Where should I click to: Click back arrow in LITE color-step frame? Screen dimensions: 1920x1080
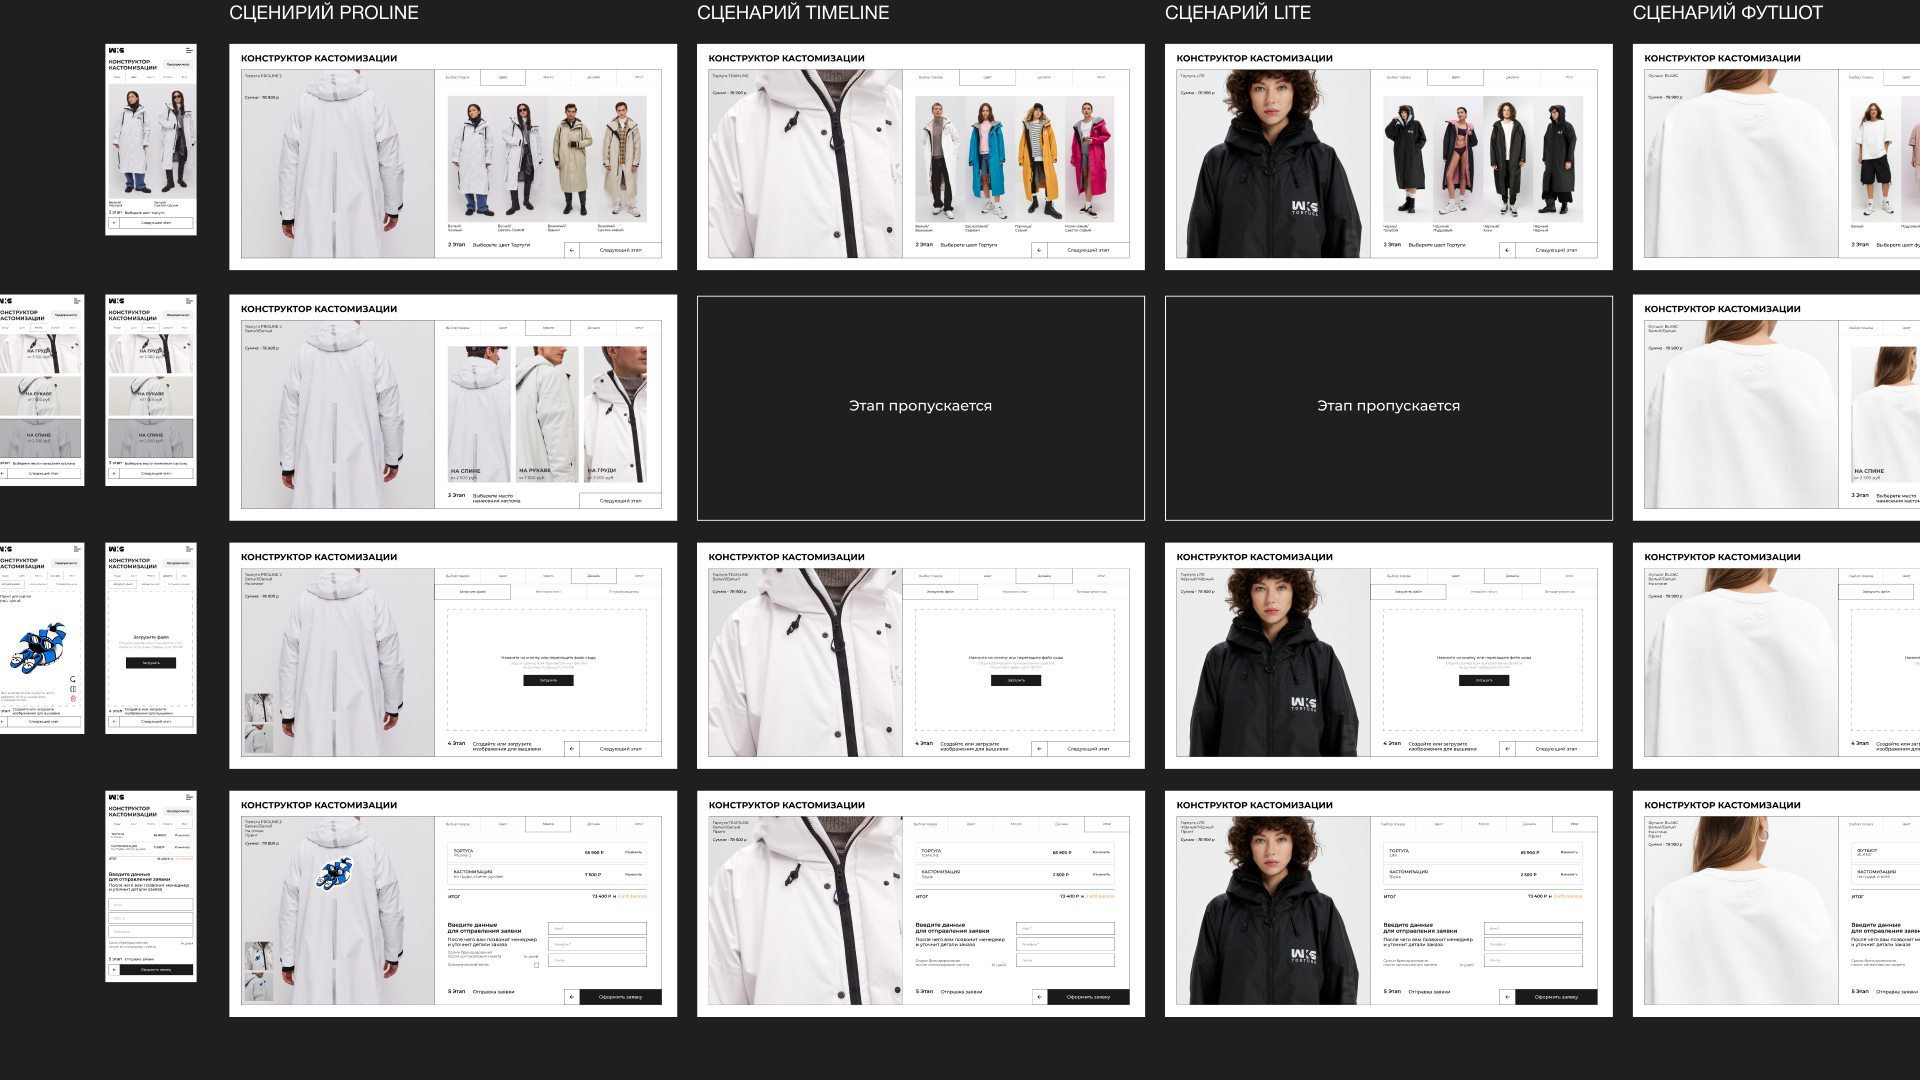[x=1507, y=250]
